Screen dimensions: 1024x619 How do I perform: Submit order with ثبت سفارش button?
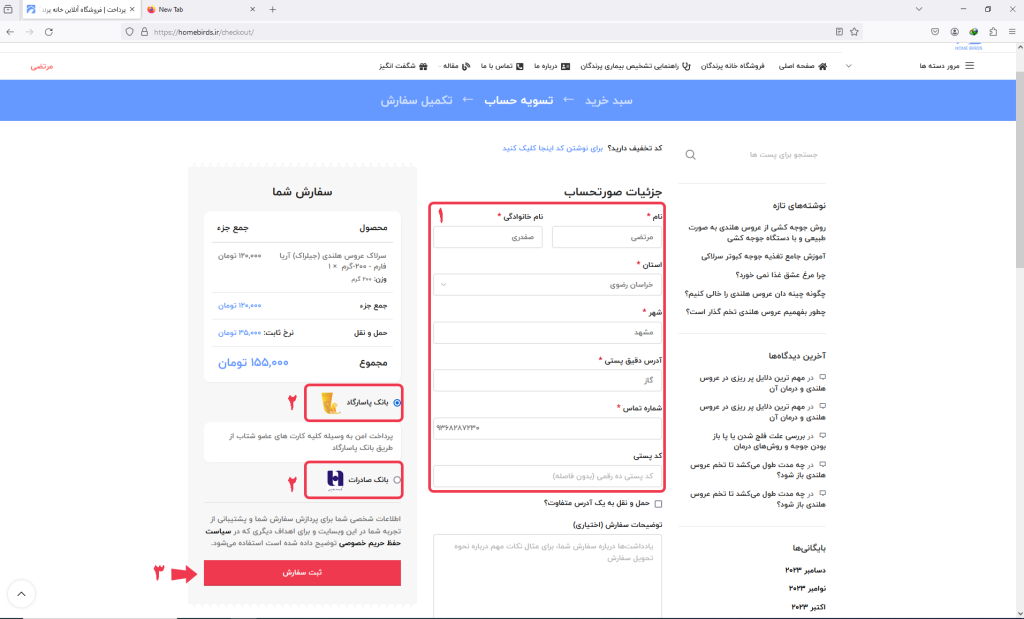pyautogui.click(x=302, y=573)
